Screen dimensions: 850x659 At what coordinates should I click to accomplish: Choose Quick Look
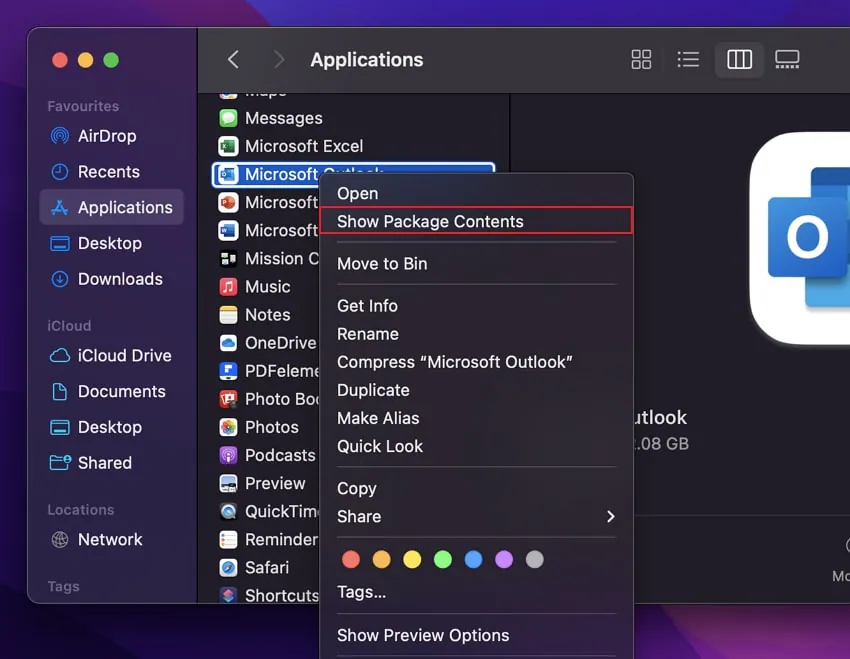click(x=476, y=447)
